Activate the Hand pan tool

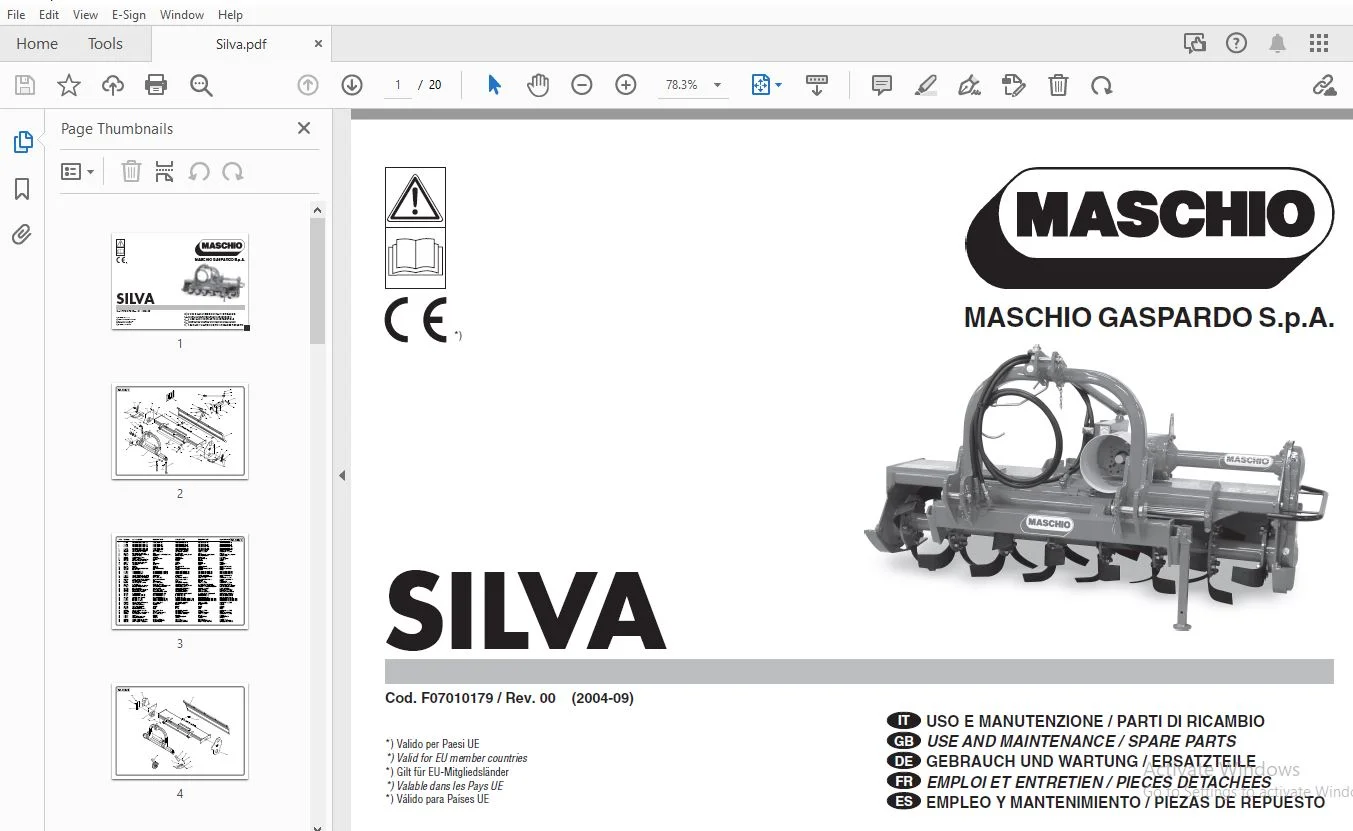pos(538,85)
